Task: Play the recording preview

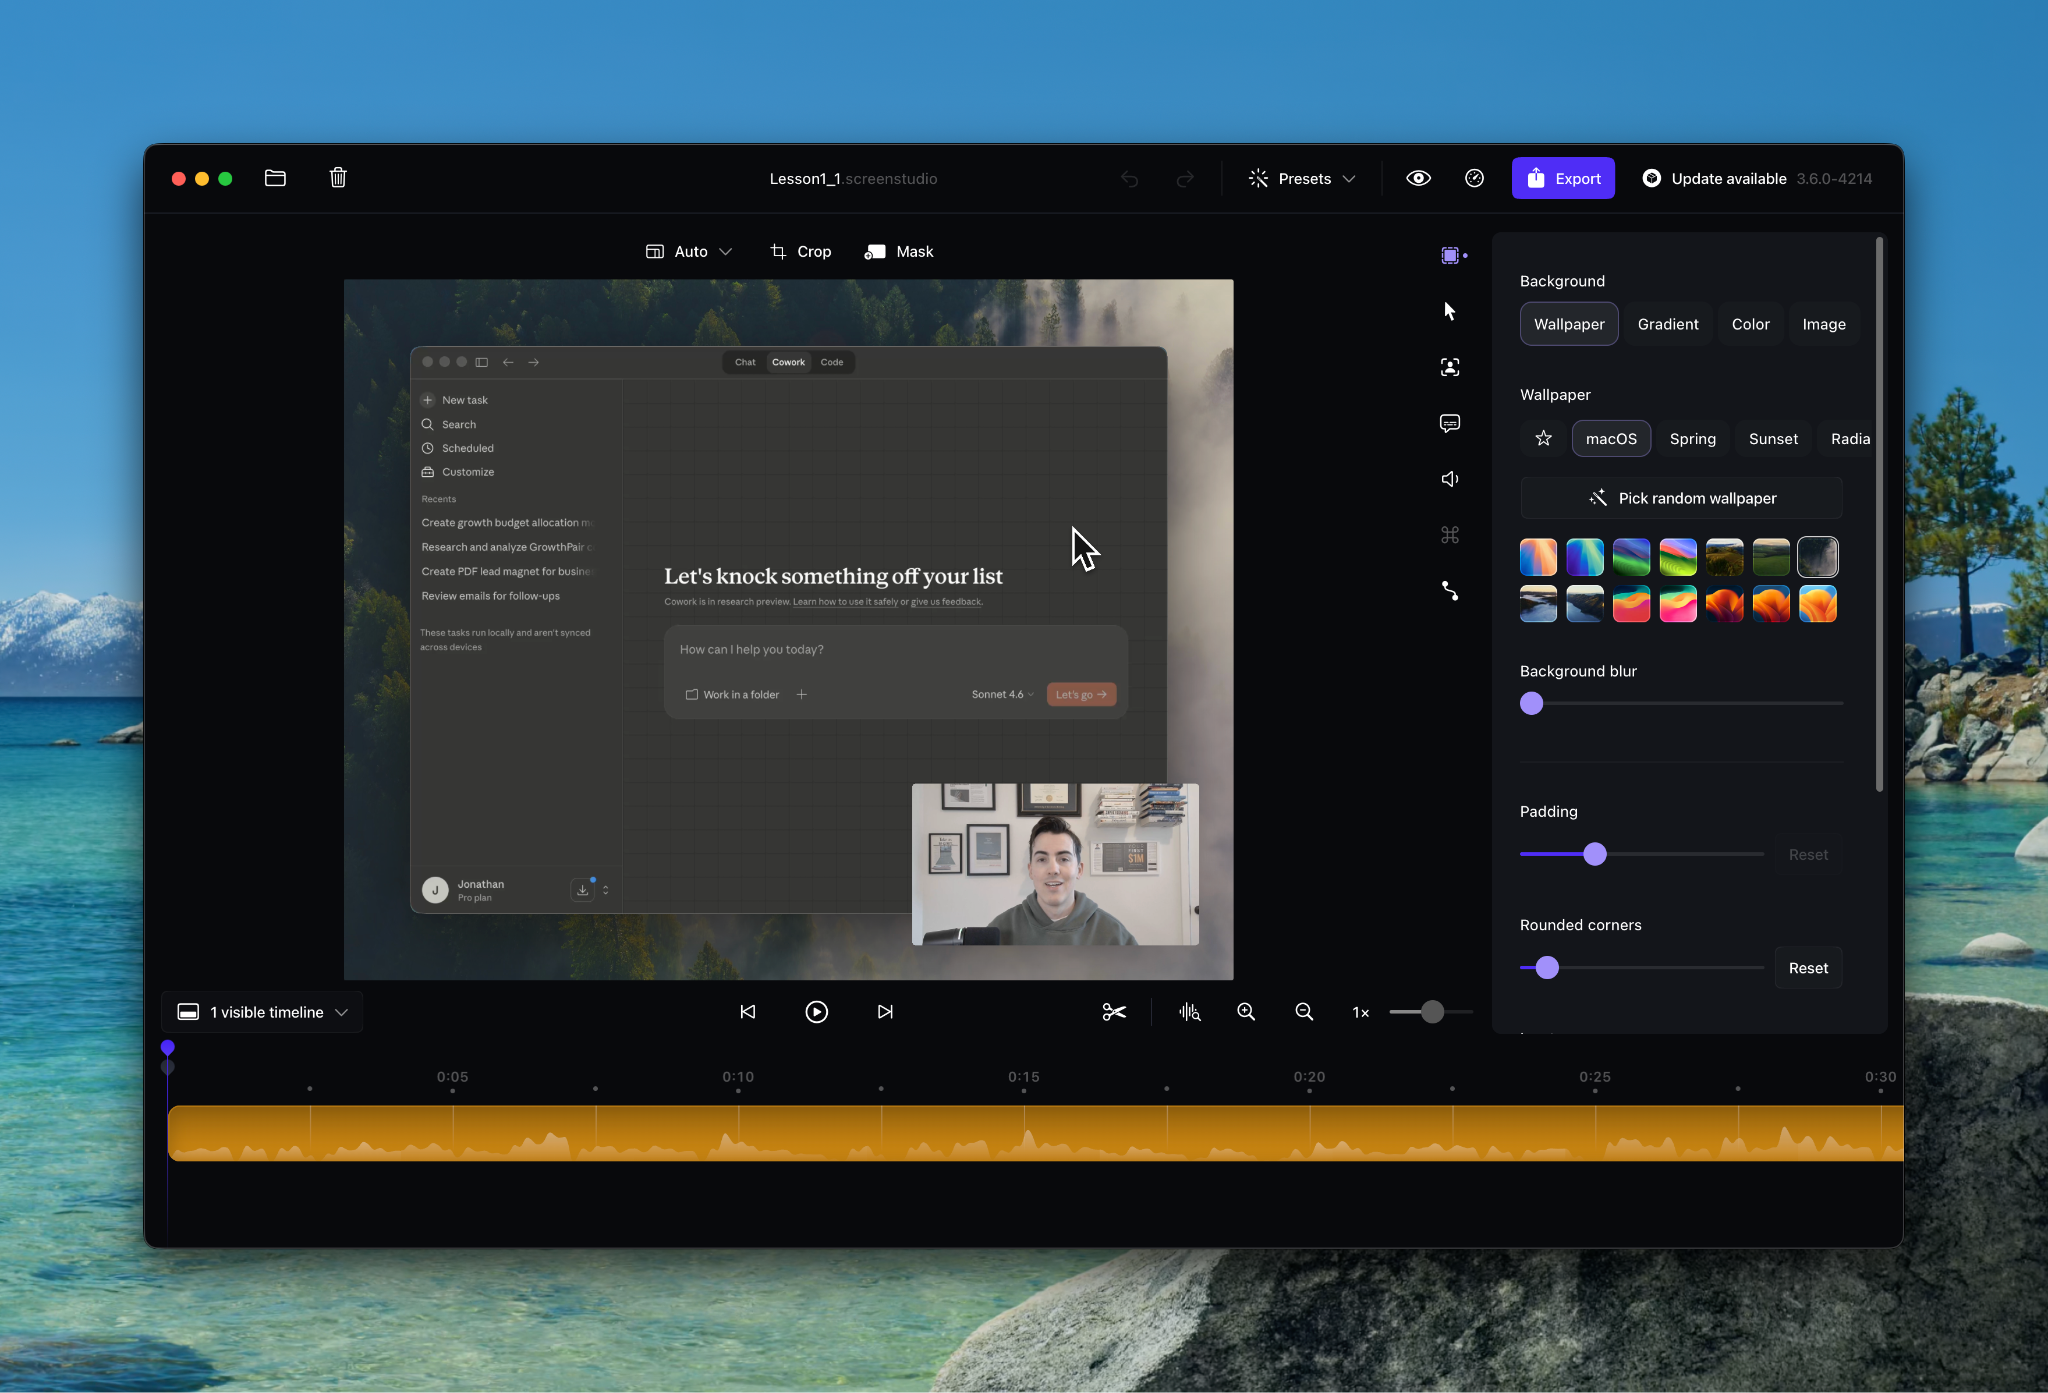Action: [x=816, y=1012]
